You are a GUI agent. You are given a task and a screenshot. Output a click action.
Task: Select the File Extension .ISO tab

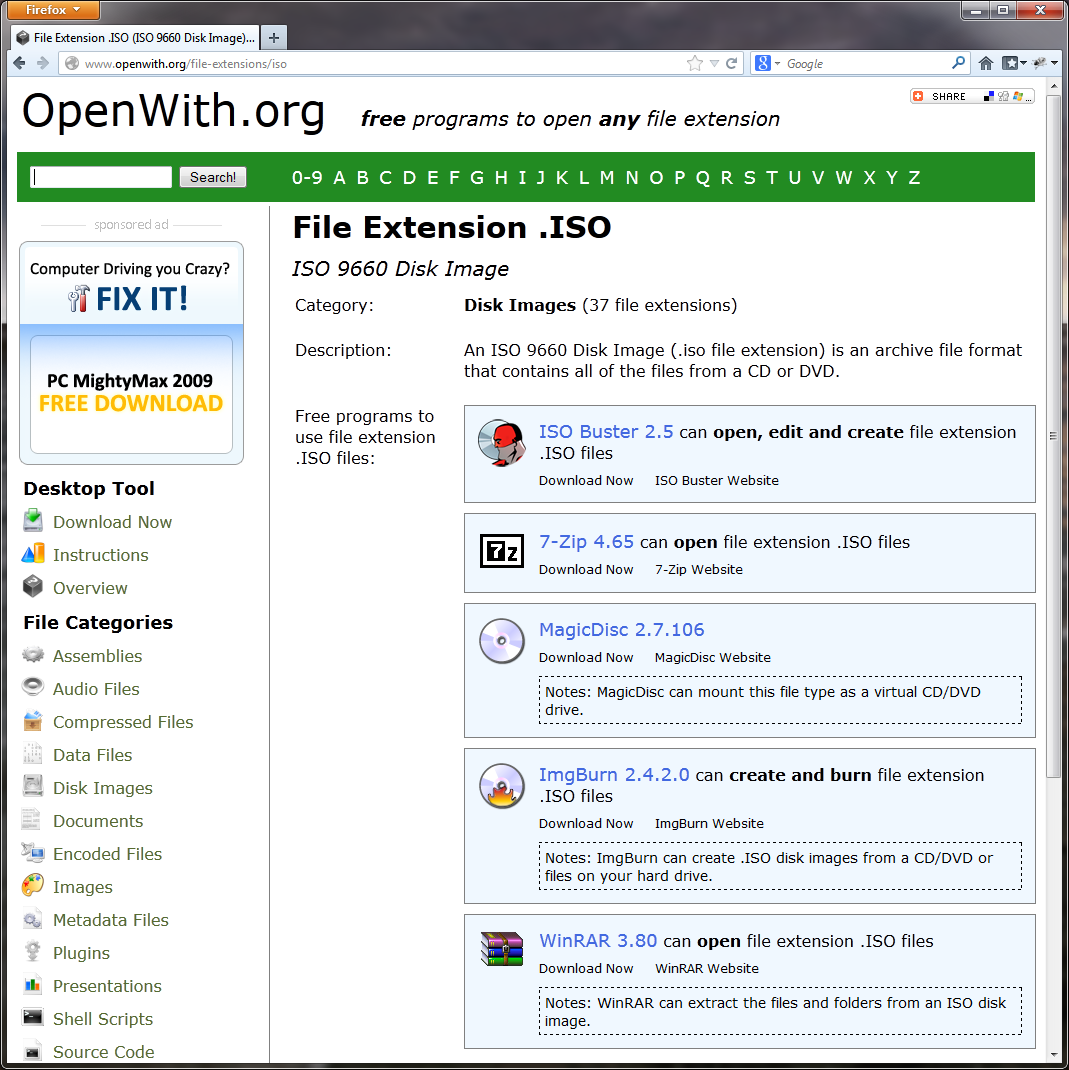tap(136, 38)
